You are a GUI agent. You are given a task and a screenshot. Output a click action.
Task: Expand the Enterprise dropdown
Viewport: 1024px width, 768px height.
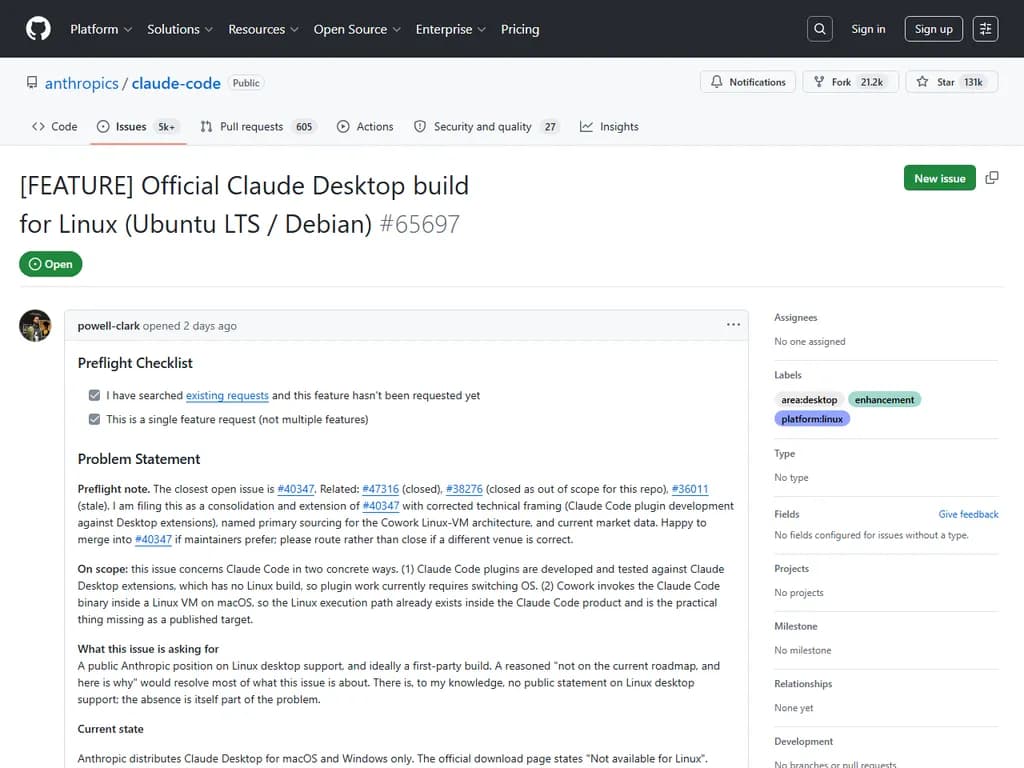(451, 29)
